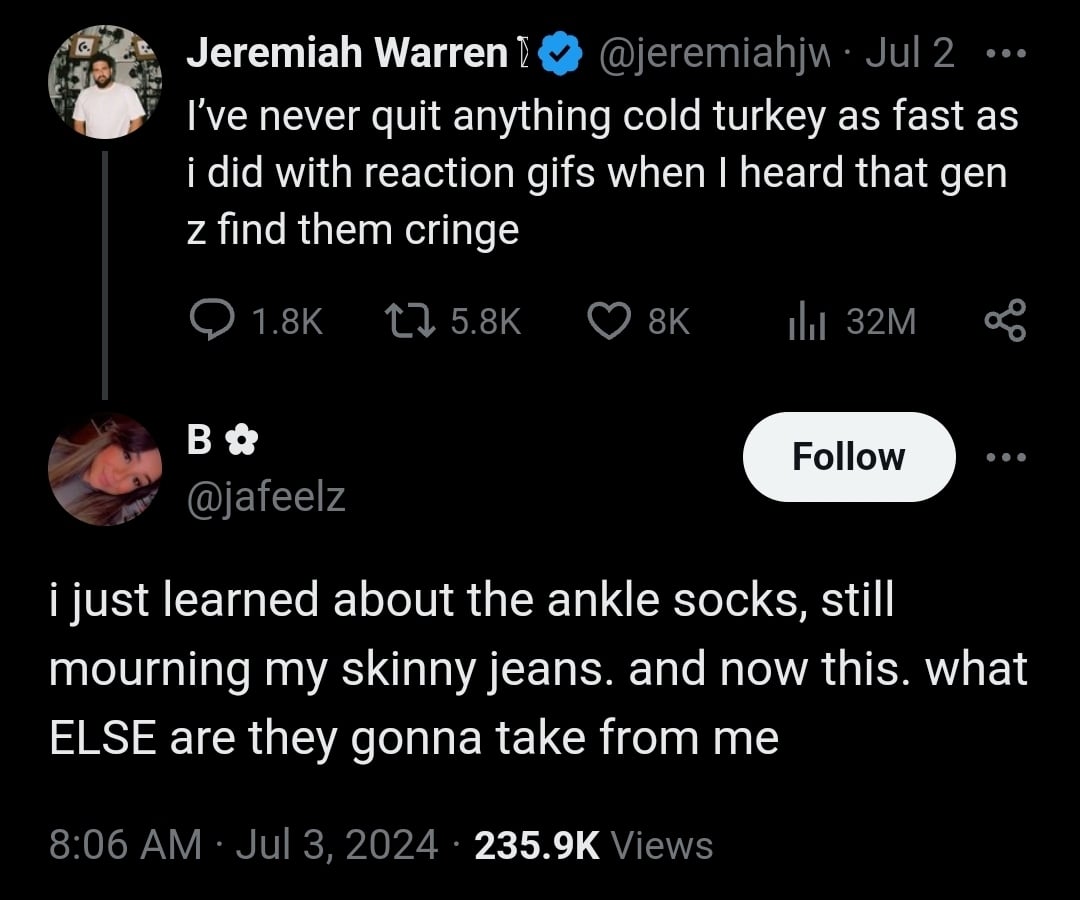Open more options beside the Follow button
Screen dimensions: 1080x900
pyautogui.click(x=1004, y=457)
